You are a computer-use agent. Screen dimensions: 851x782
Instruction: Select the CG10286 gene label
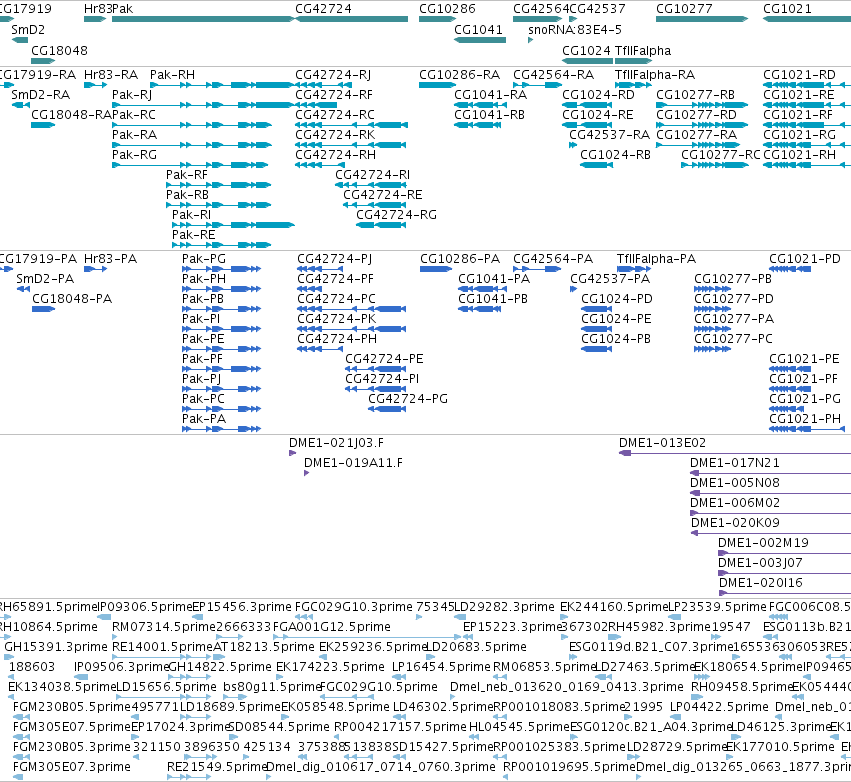tap(447, 9)
